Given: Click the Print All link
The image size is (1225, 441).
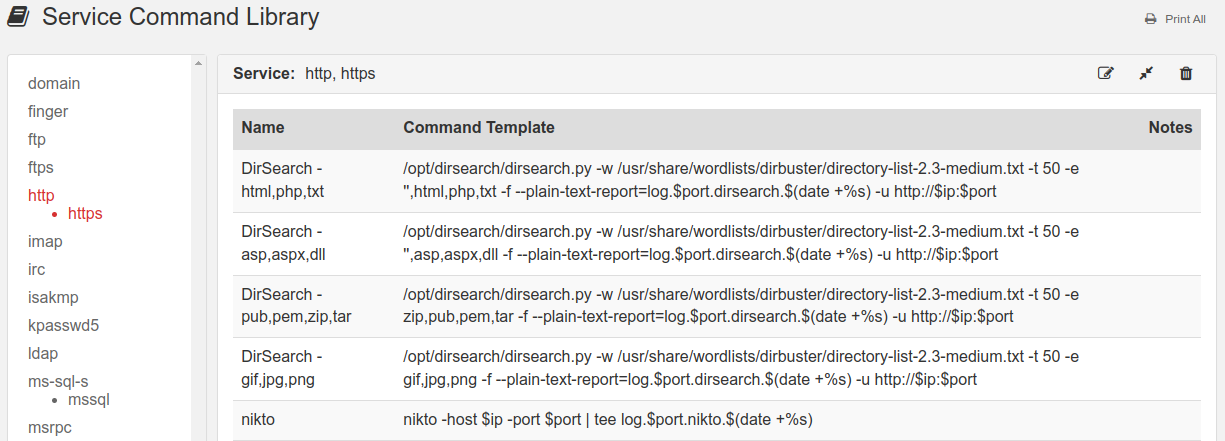Looking at the screenshot, I should pyautogui.click(x=1185, y=19).
